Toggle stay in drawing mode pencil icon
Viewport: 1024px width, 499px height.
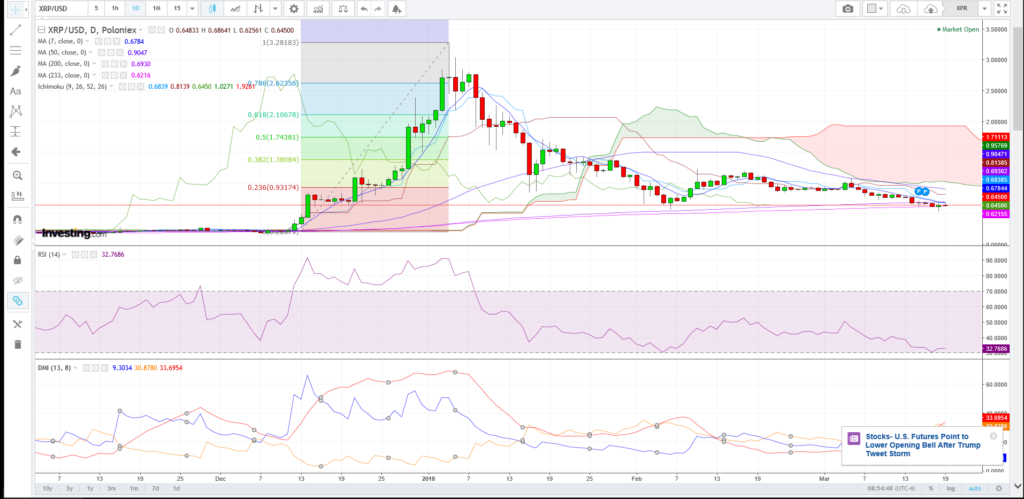(x=17, y=240)
